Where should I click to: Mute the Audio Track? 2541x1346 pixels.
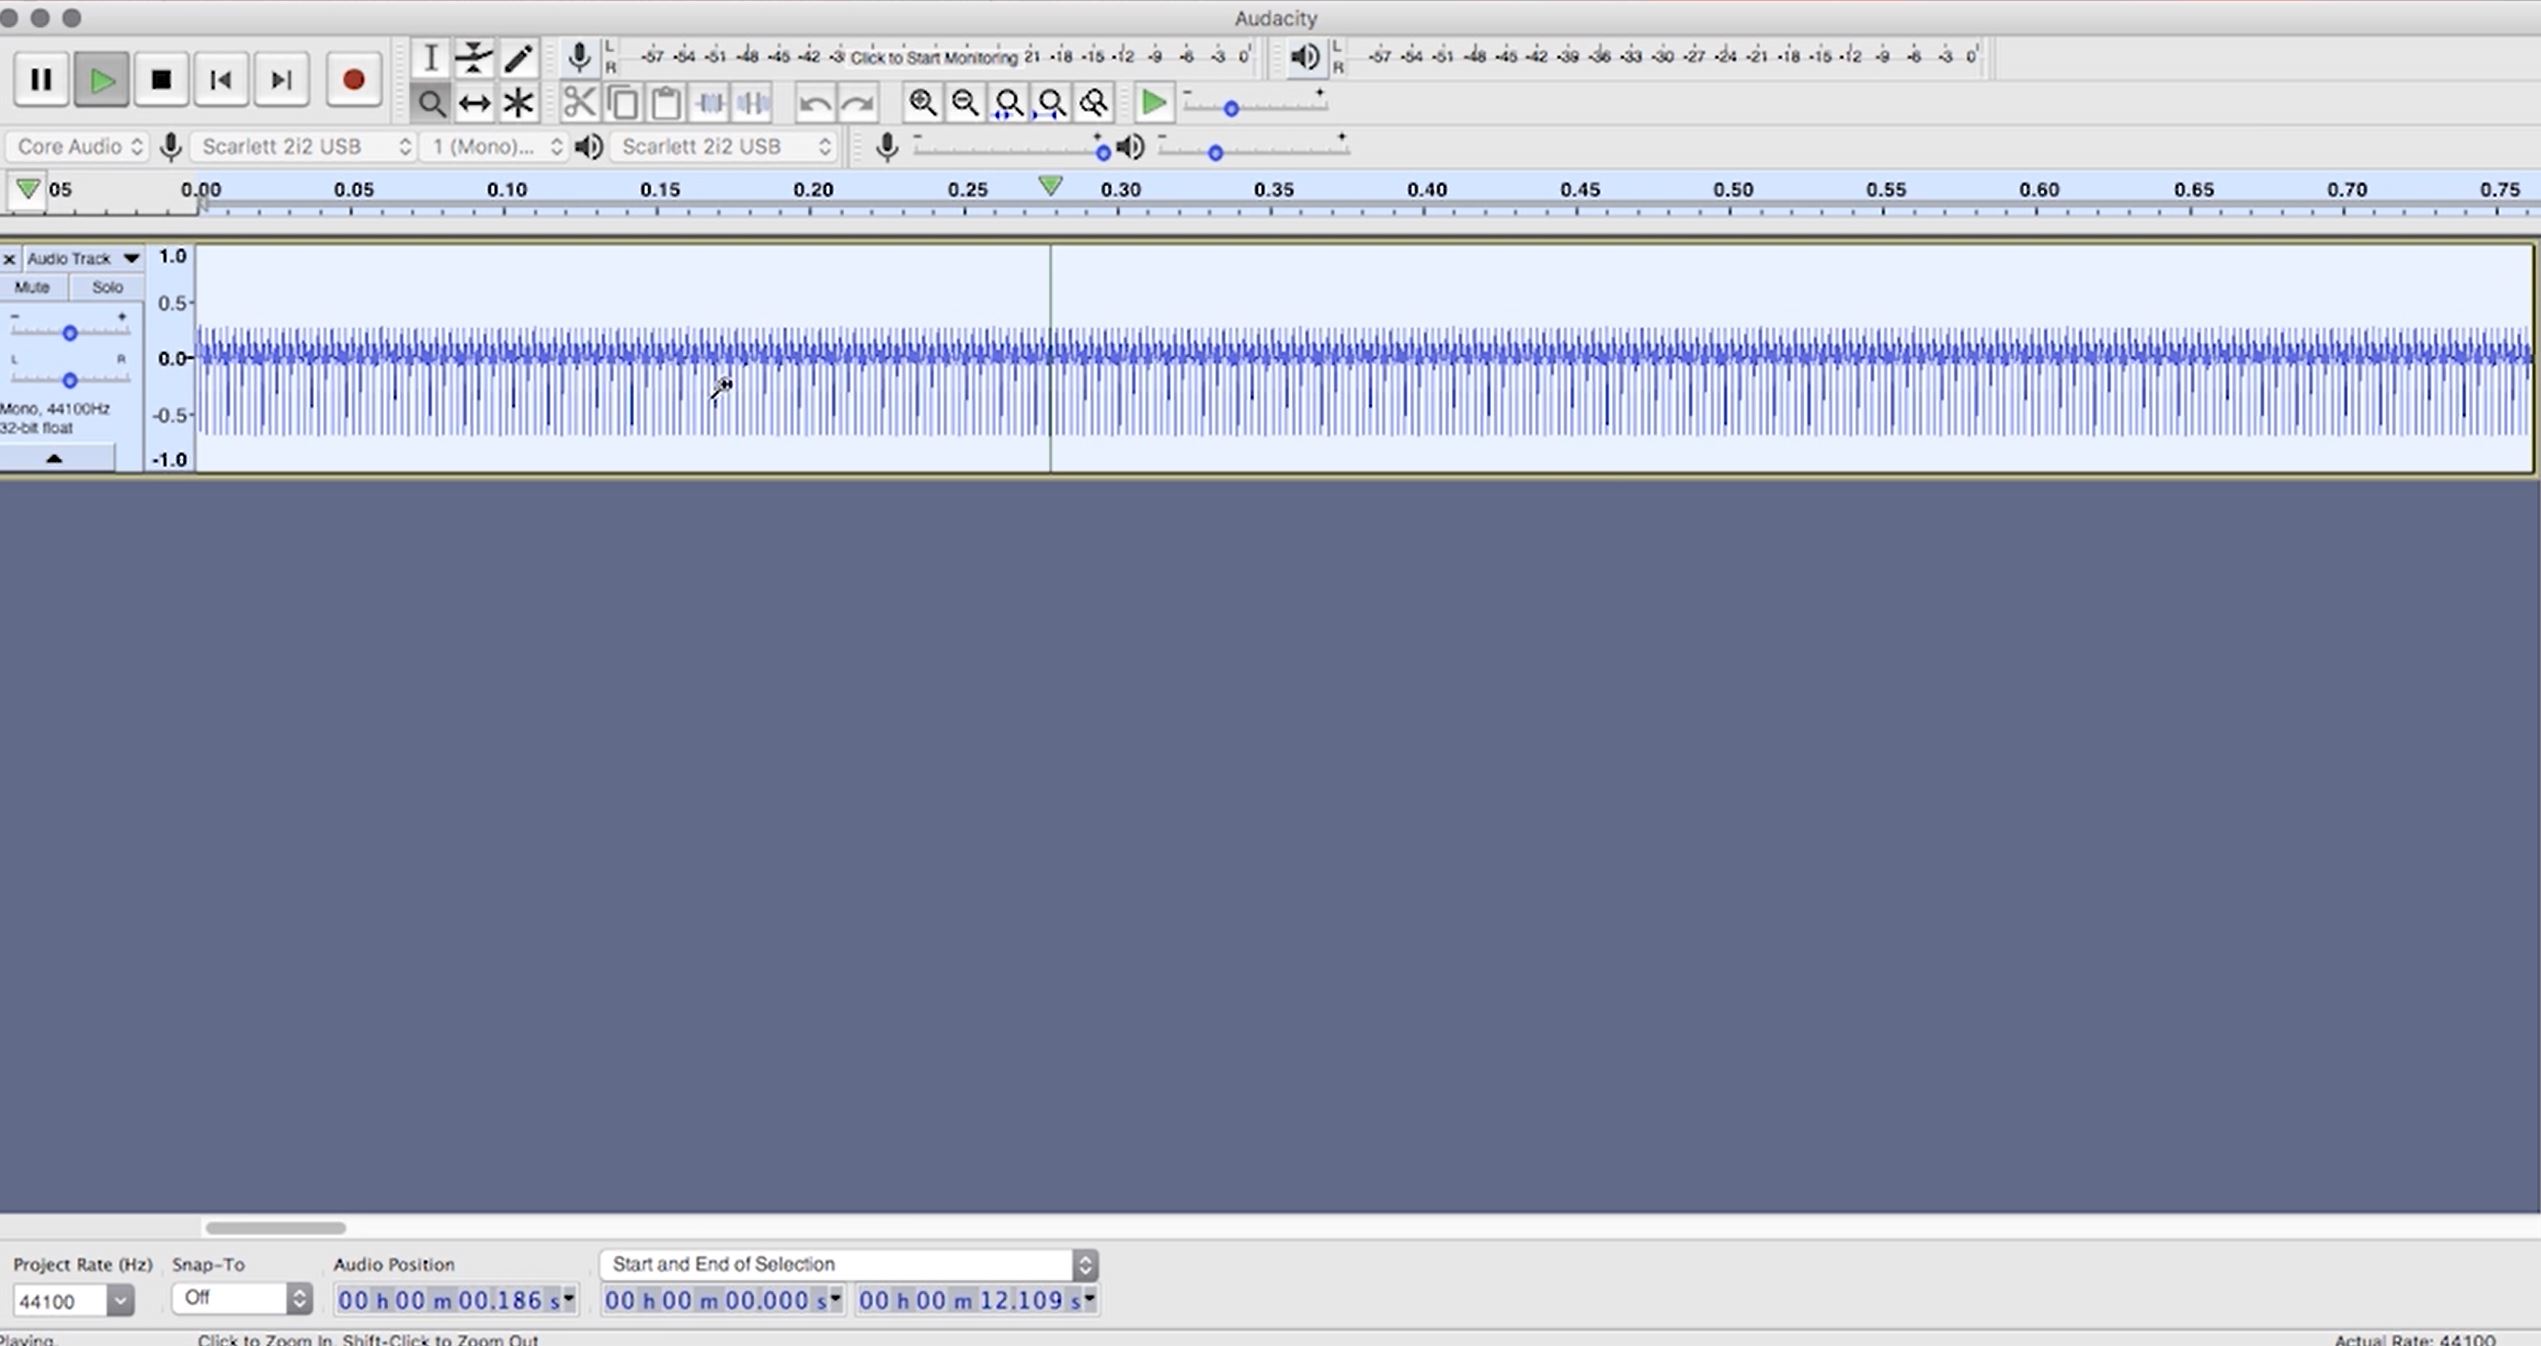32,288
